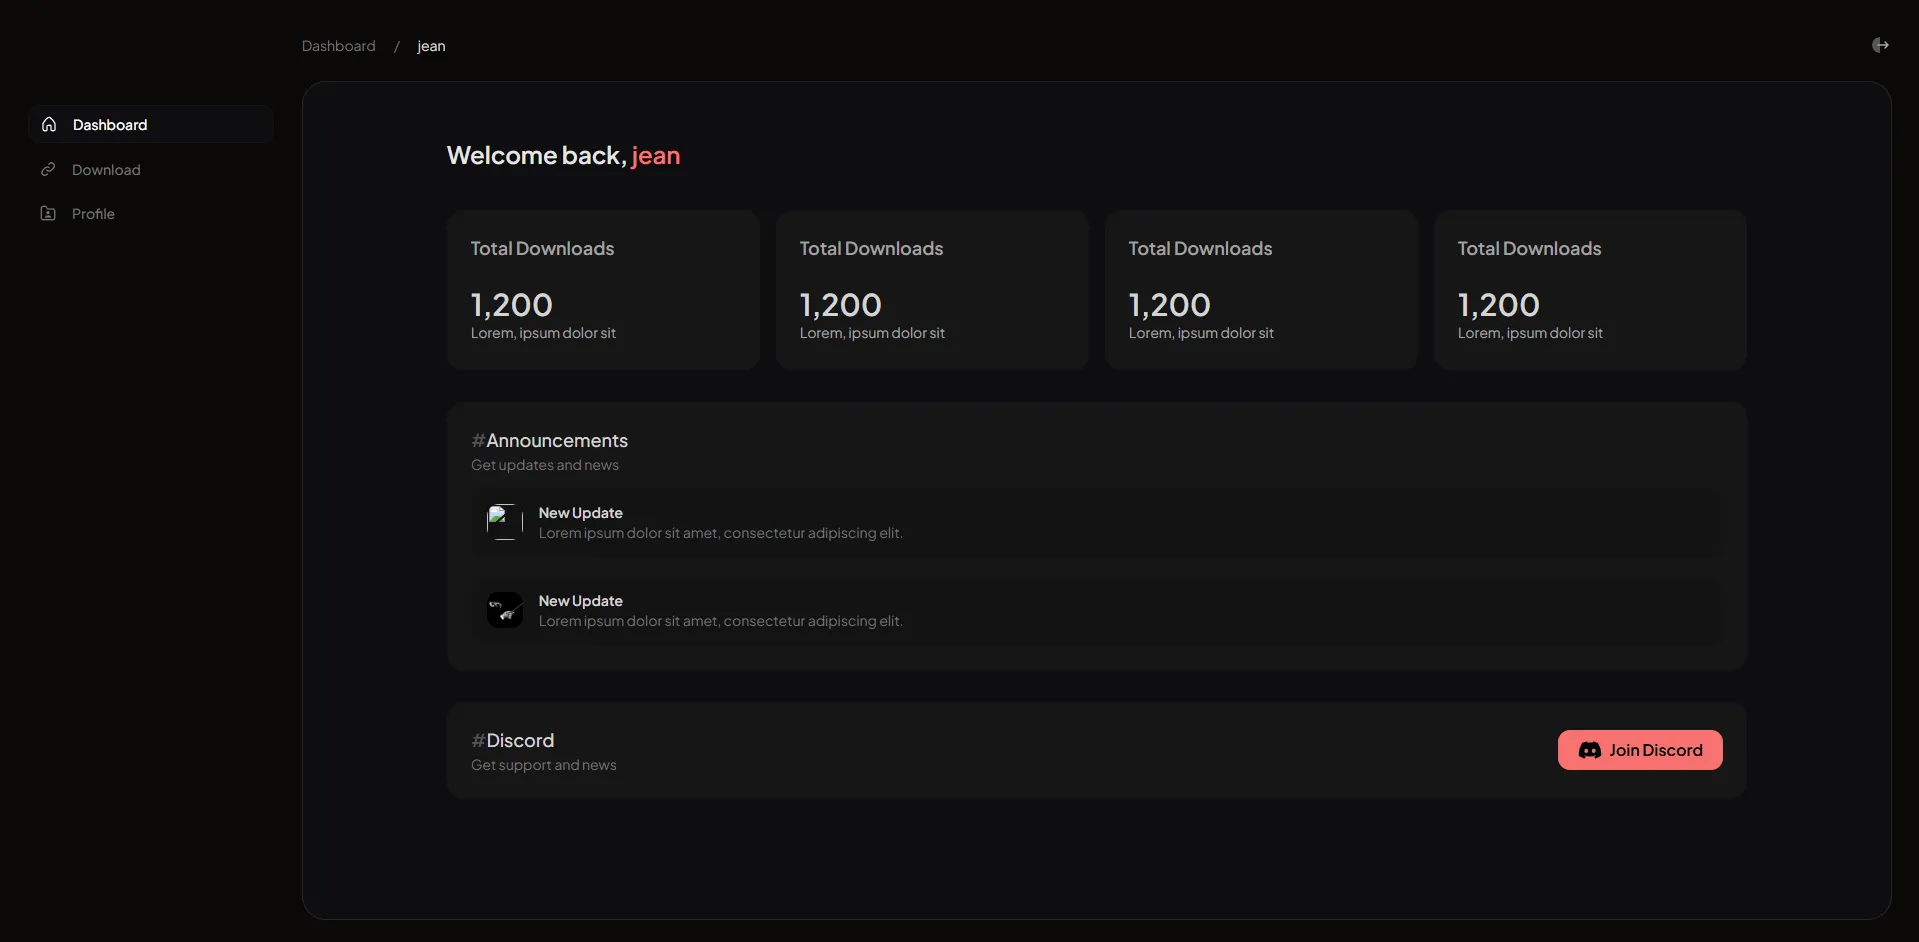The width and height of the screenshot is (1919, 942).
Task: Click jean in the breadcrumb trail
Action: (x=431, y=46)
